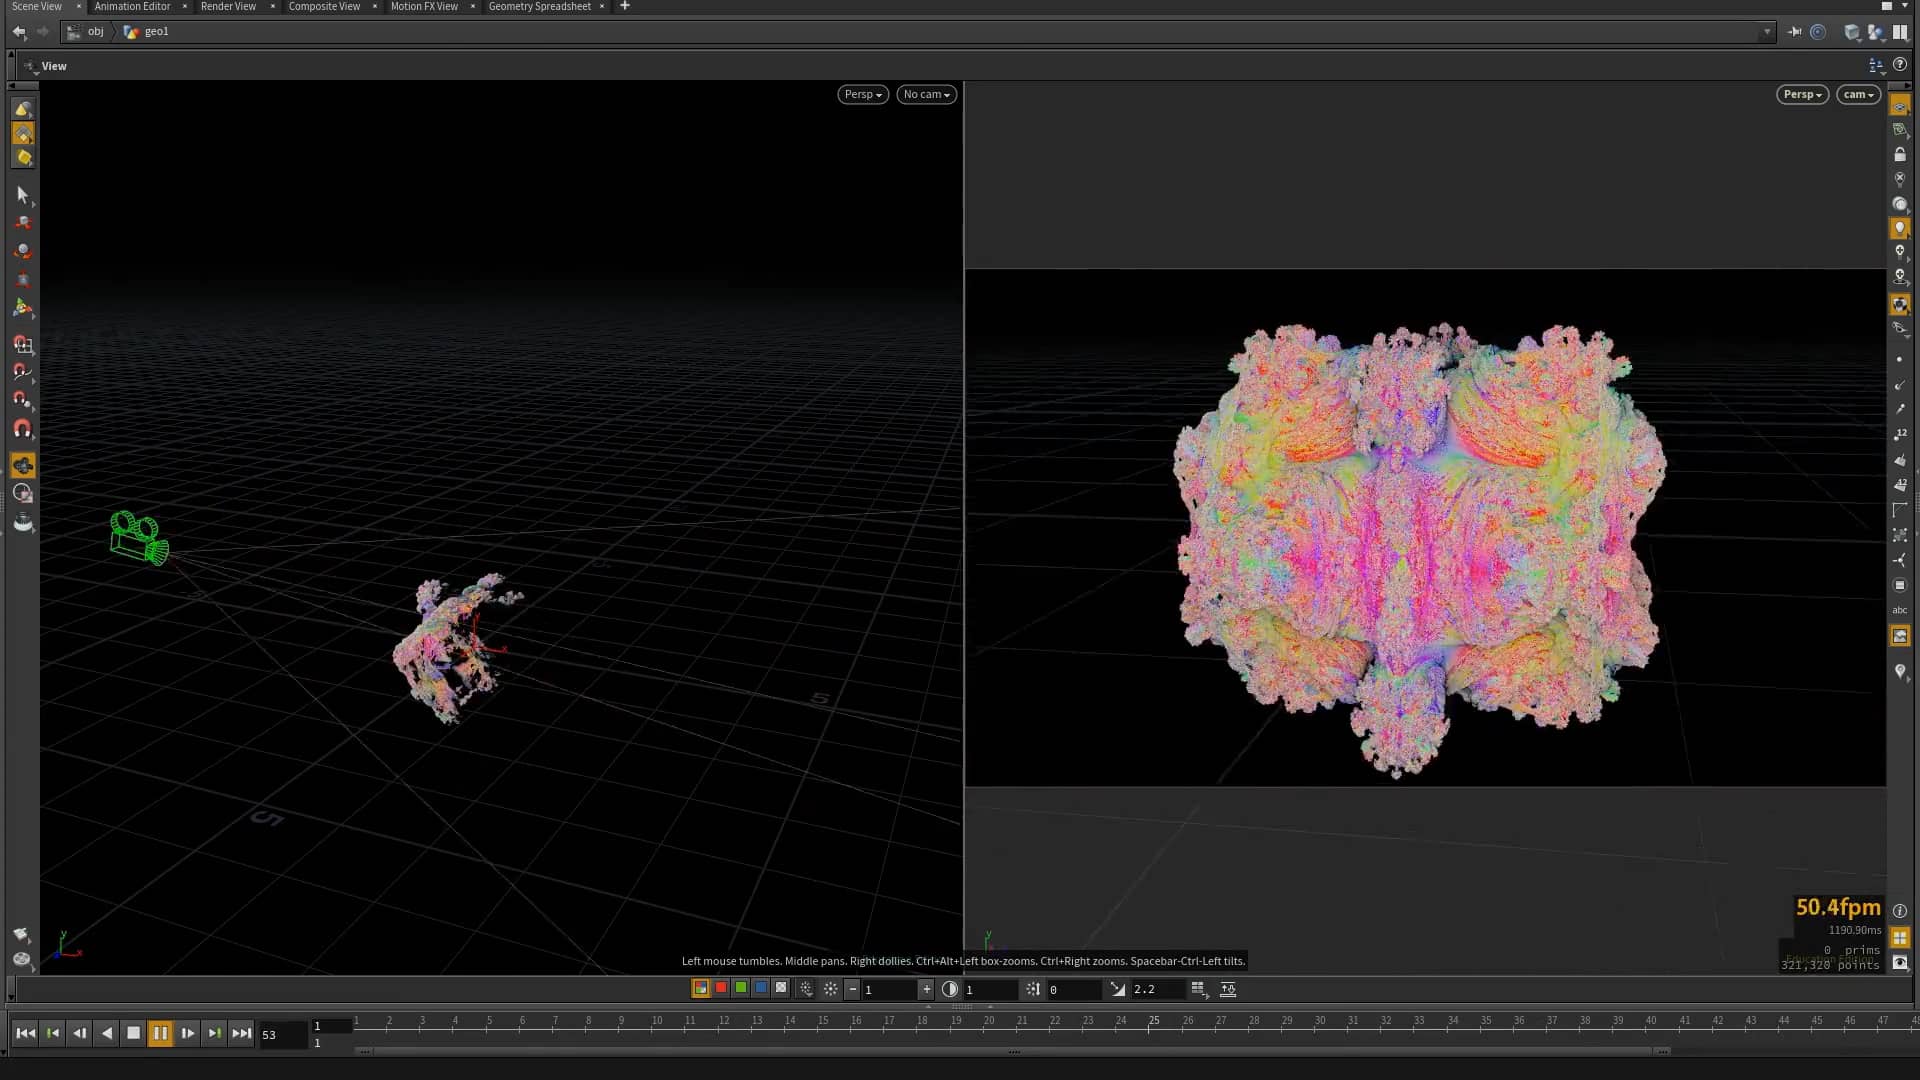Toggle the camera lock icon on the right toolbar
The width and height of the screenshot is (1920, 1080).
(1902, 154)
